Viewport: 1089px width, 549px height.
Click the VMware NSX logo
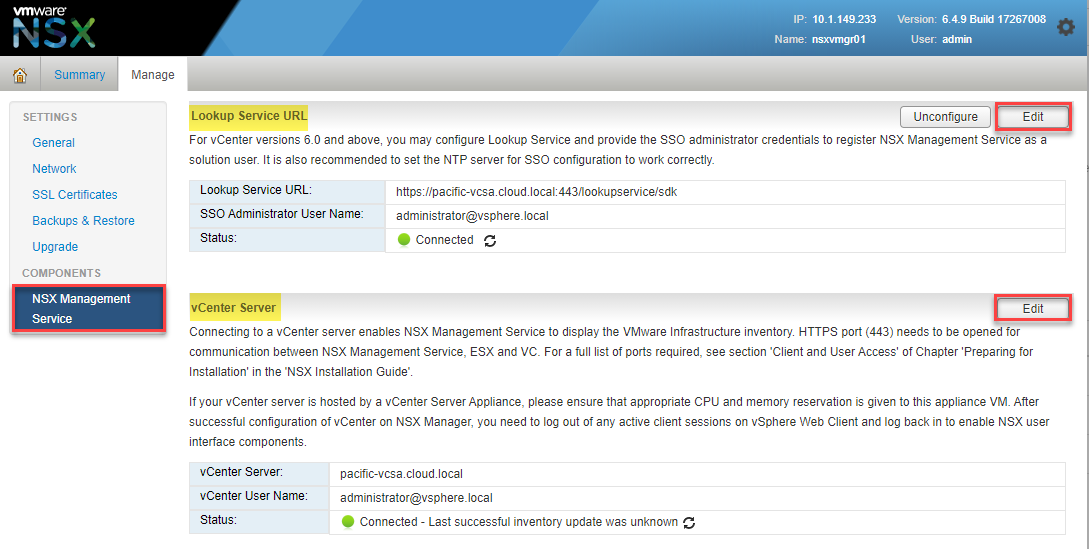point(53,28)
